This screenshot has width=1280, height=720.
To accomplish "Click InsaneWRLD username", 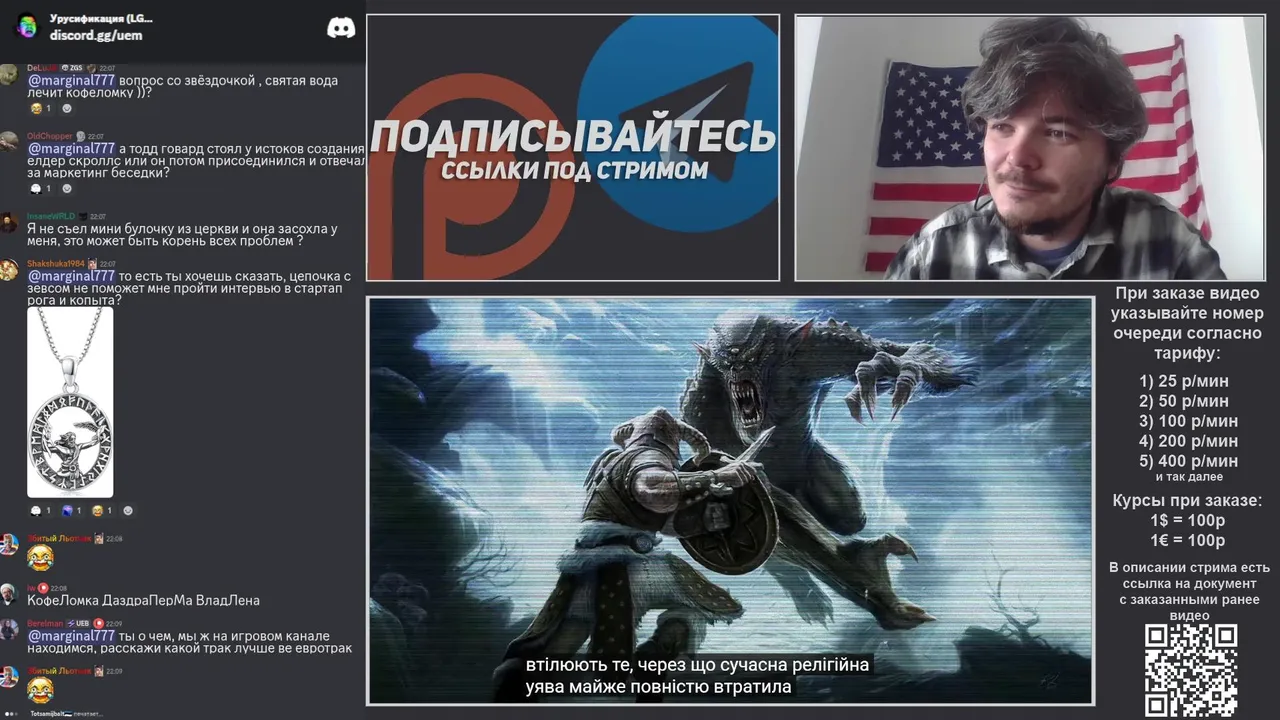I will (x=51, y=216).
